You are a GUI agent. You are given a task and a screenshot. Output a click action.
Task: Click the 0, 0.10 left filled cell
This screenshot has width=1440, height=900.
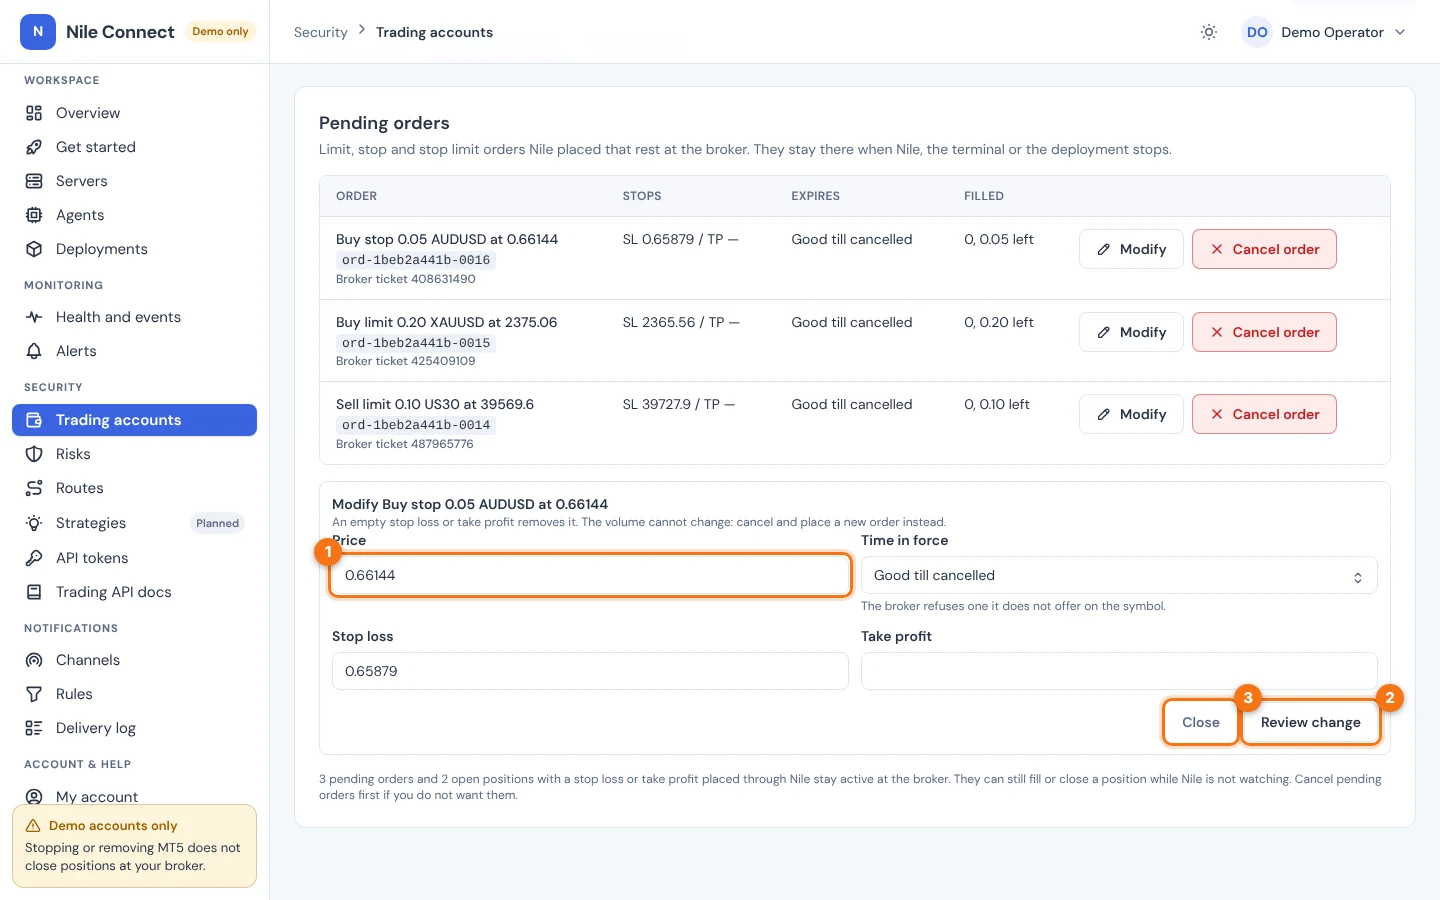click(997, 404)
